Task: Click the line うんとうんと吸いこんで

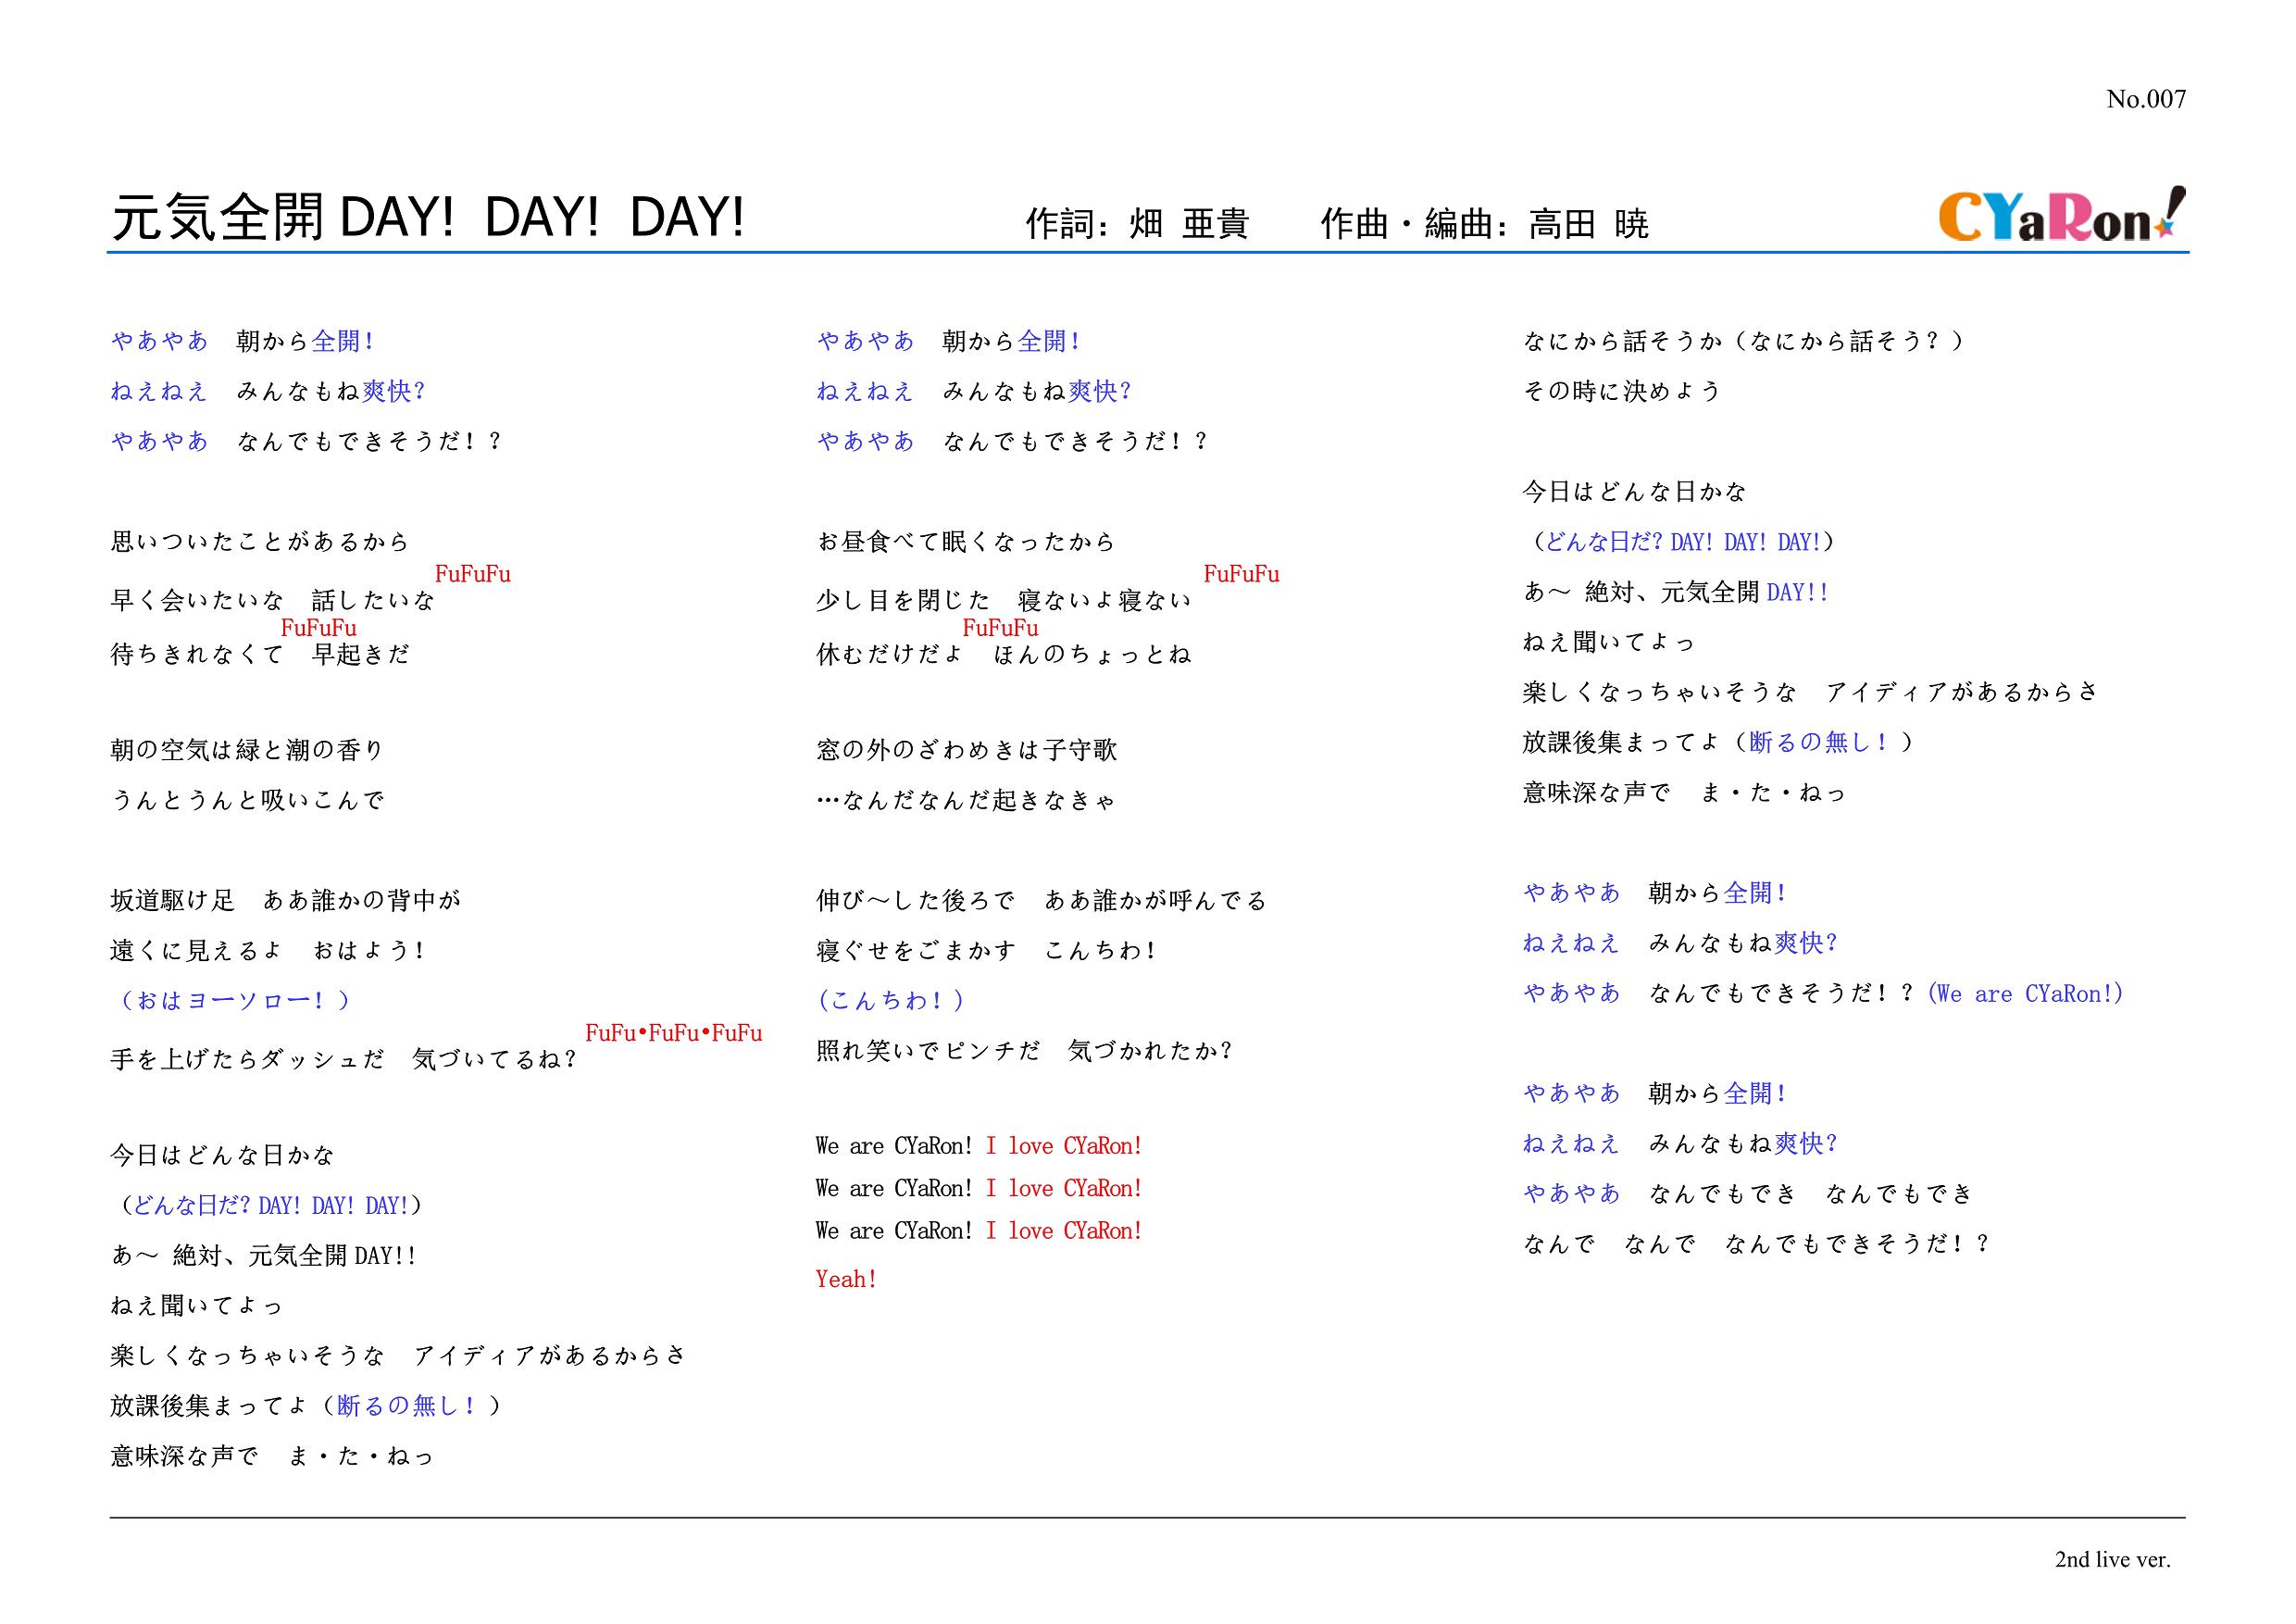Action: pos(247,800)
